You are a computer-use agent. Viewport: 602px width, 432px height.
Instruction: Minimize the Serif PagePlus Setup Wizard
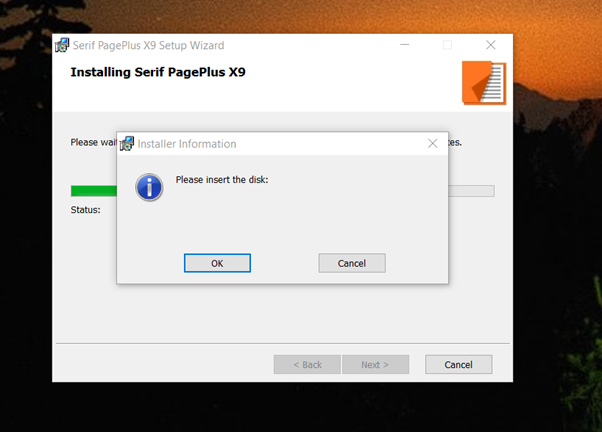tap(405, 45)
